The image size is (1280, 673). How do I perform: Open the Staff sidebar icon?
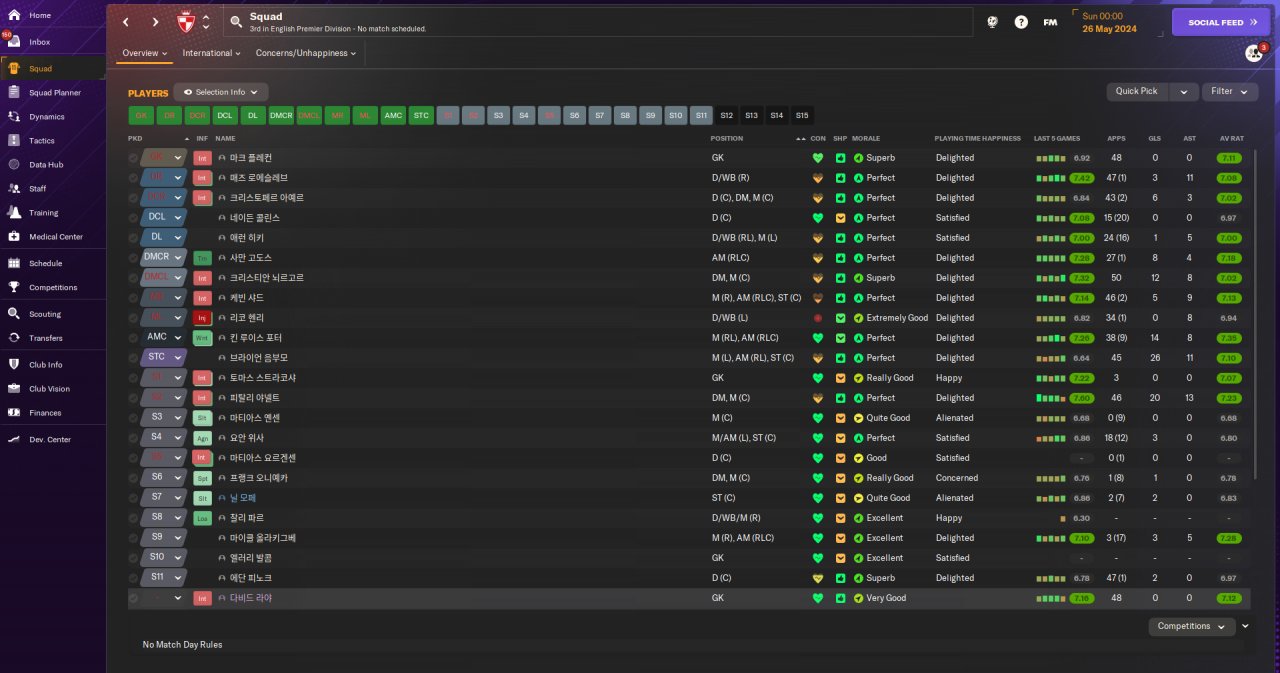coord(14,188)
